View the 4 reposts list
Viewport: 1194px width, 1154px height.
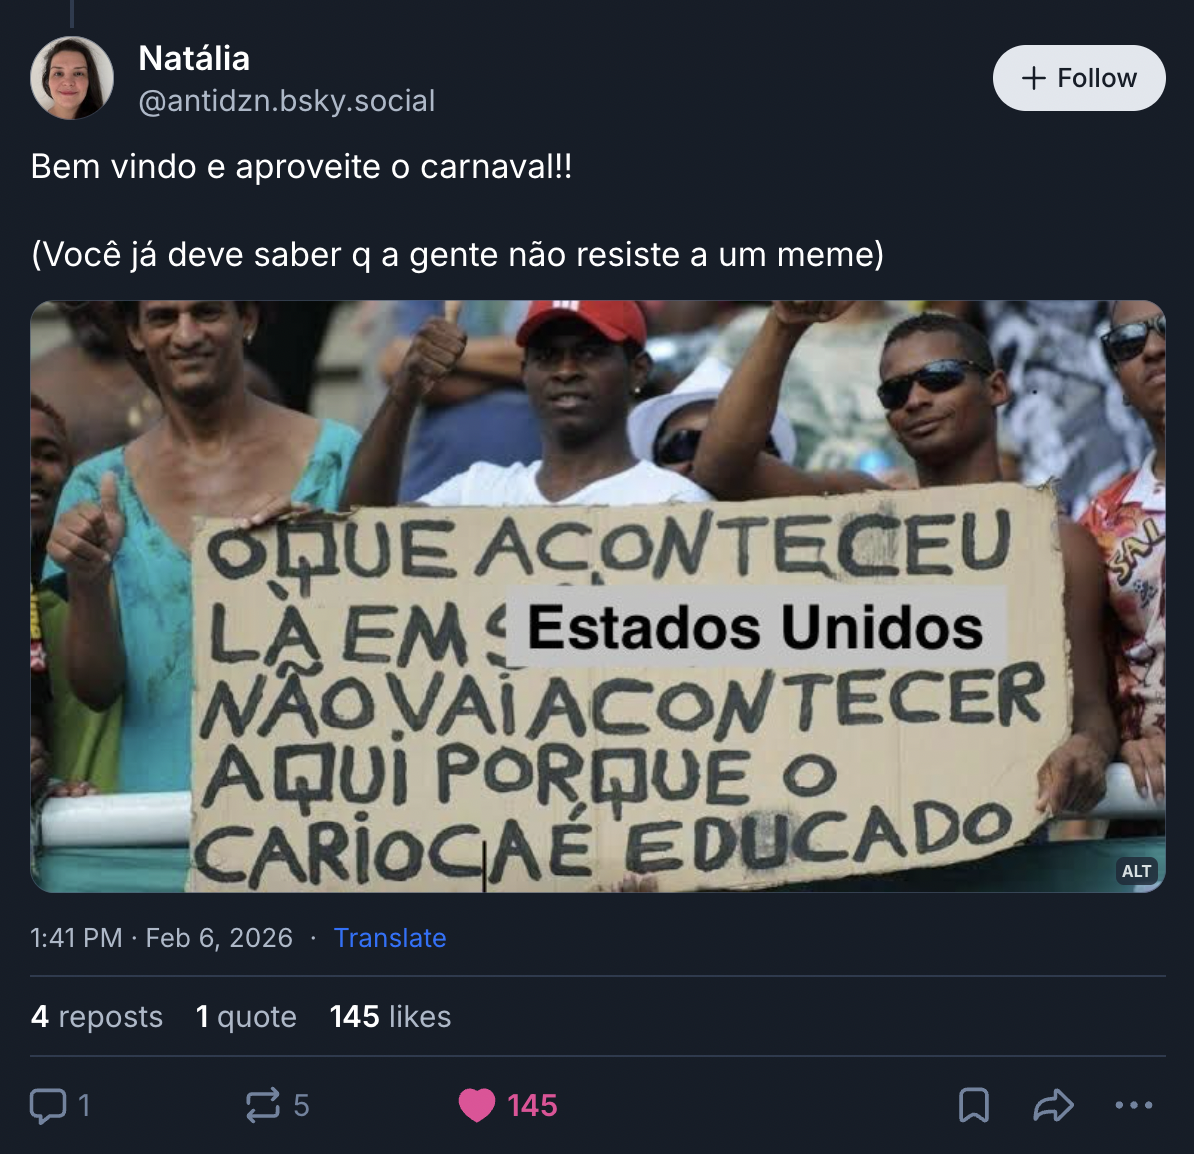[97, 1017]
